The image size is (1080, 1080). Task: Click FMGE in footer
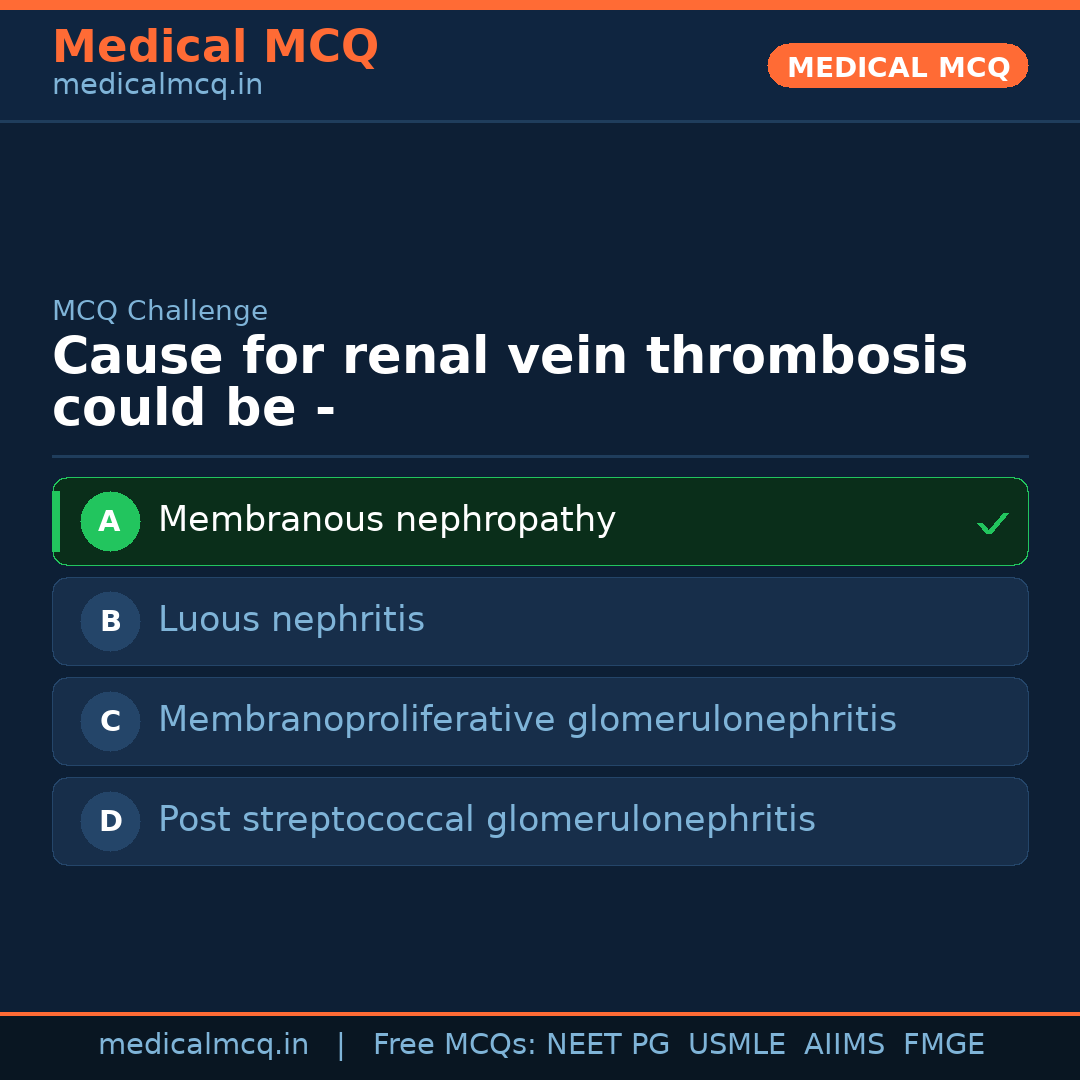click(x=943, y=1045)
